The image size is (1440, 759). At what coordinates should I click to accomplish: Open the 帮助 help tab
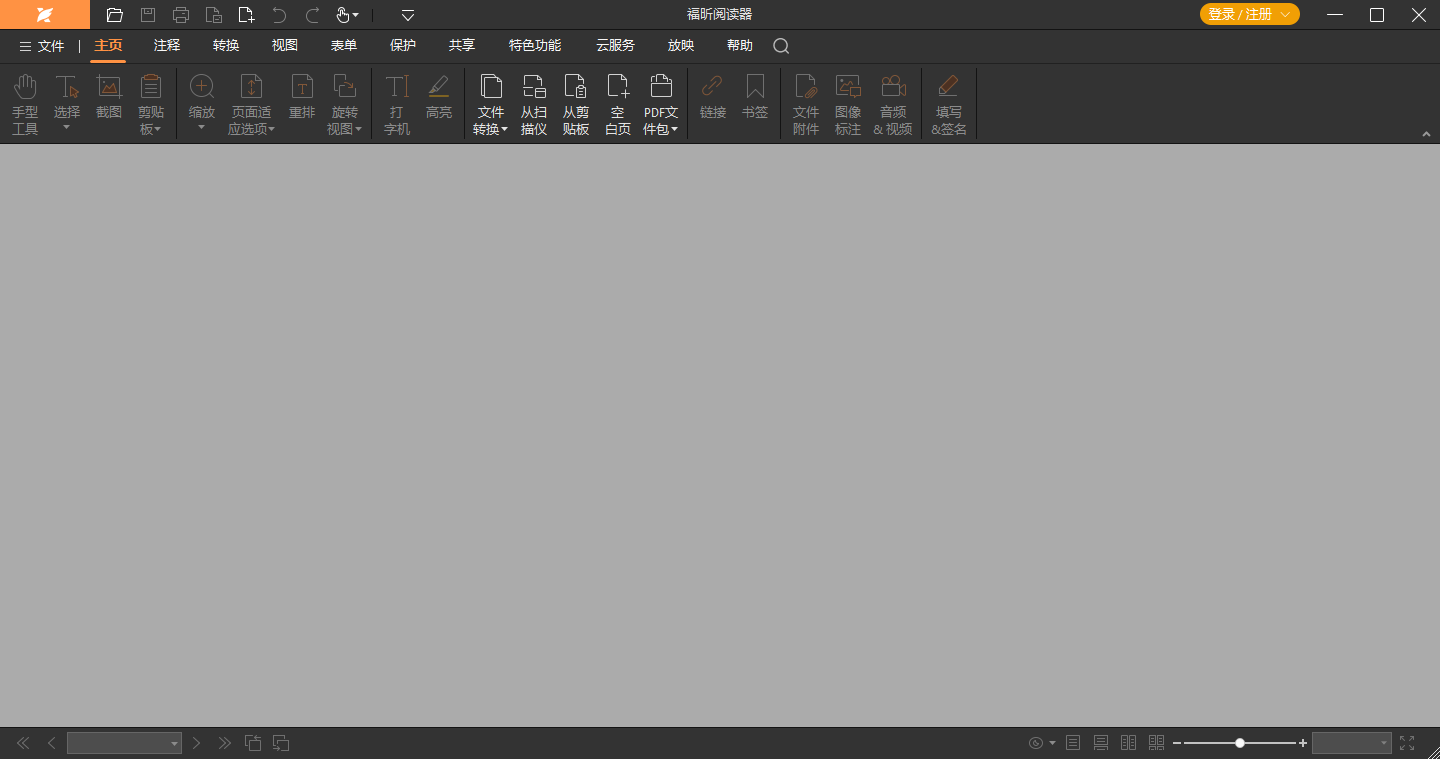click(x=740, y=46)
